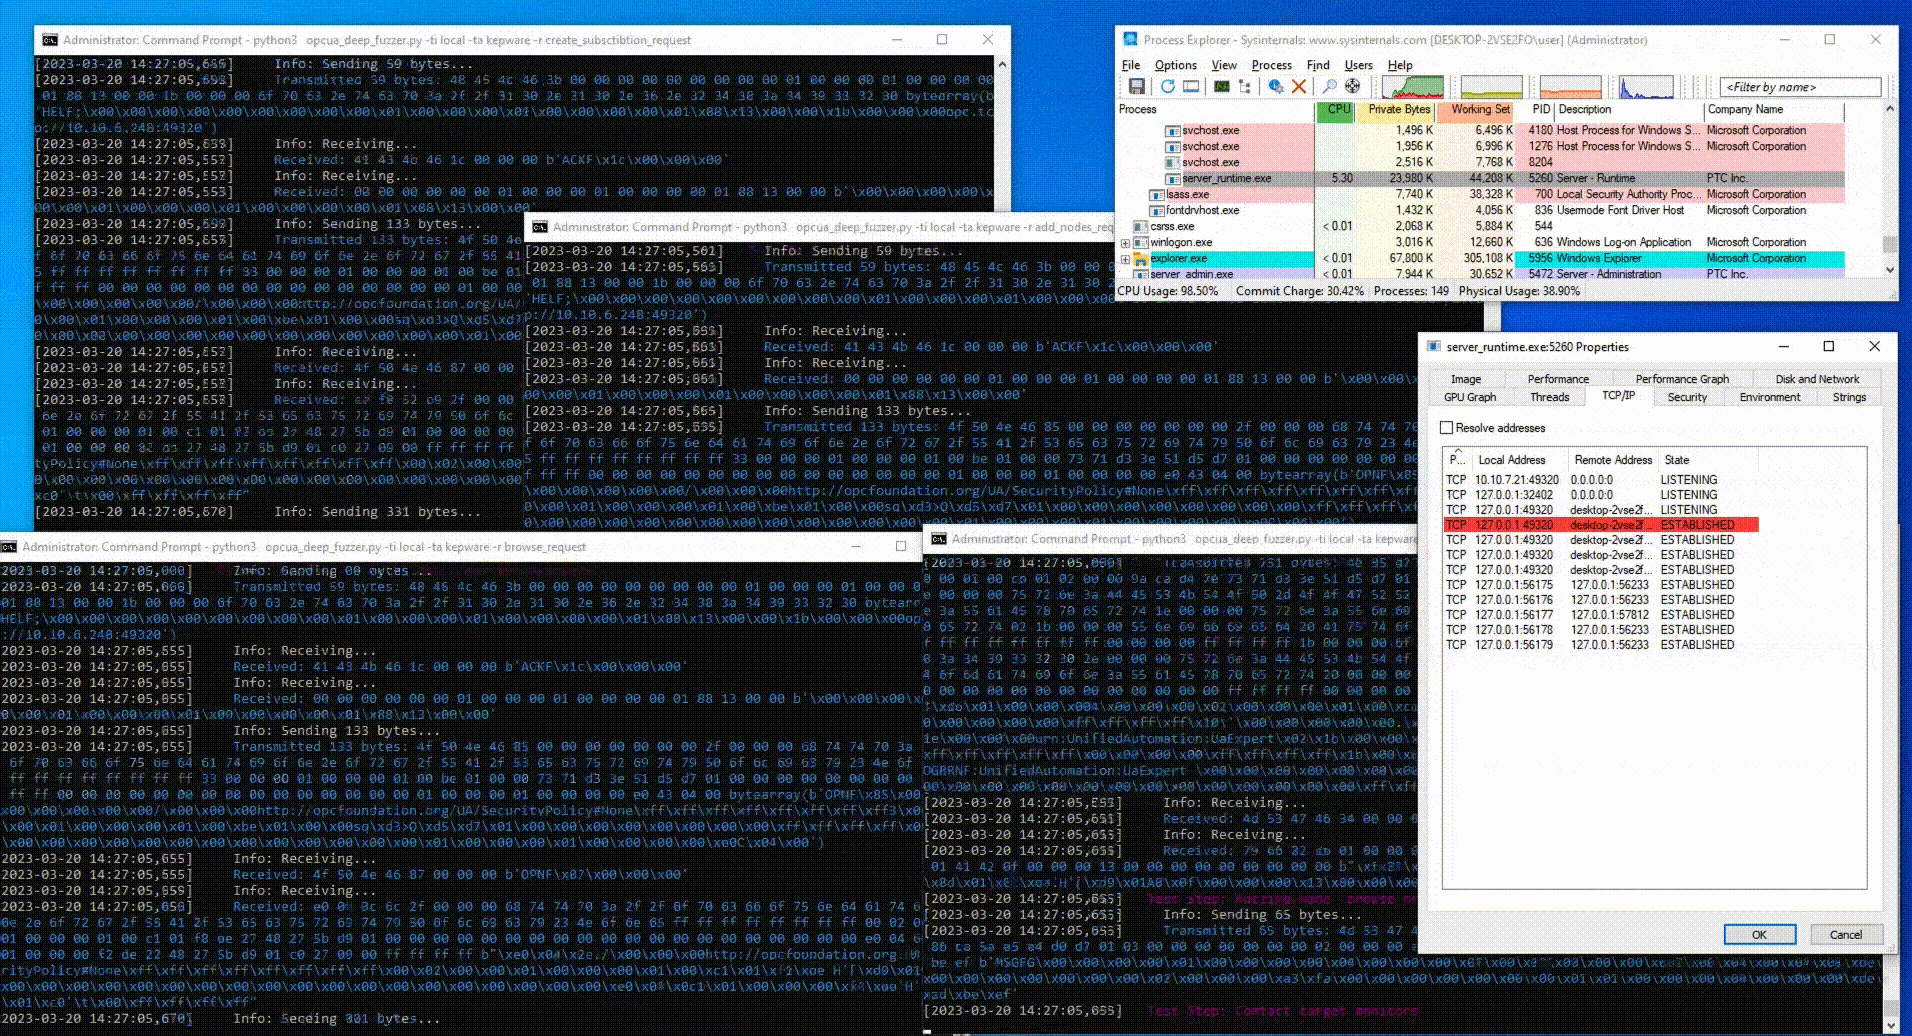Toggle the Show Lower Pane view
Viewport: 1912px width, 1036px height.
tap(1191, 87)
